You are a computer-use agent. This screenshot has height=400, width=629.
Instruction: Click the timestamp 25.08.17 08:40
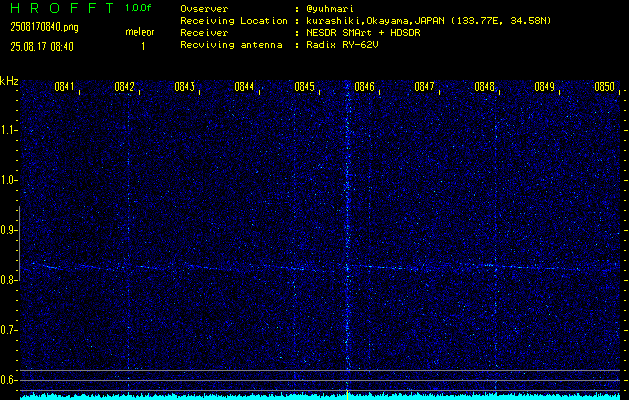(42, 47)
